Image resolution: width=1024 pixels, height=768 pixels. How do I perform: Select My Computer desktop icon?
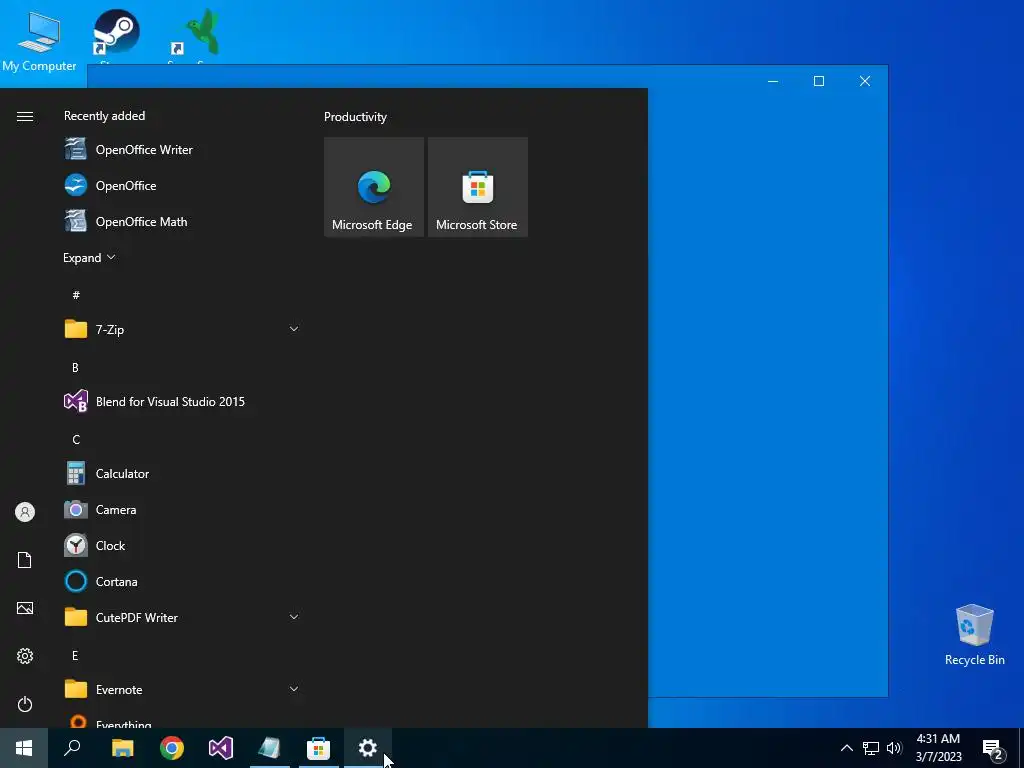(39, 40)
